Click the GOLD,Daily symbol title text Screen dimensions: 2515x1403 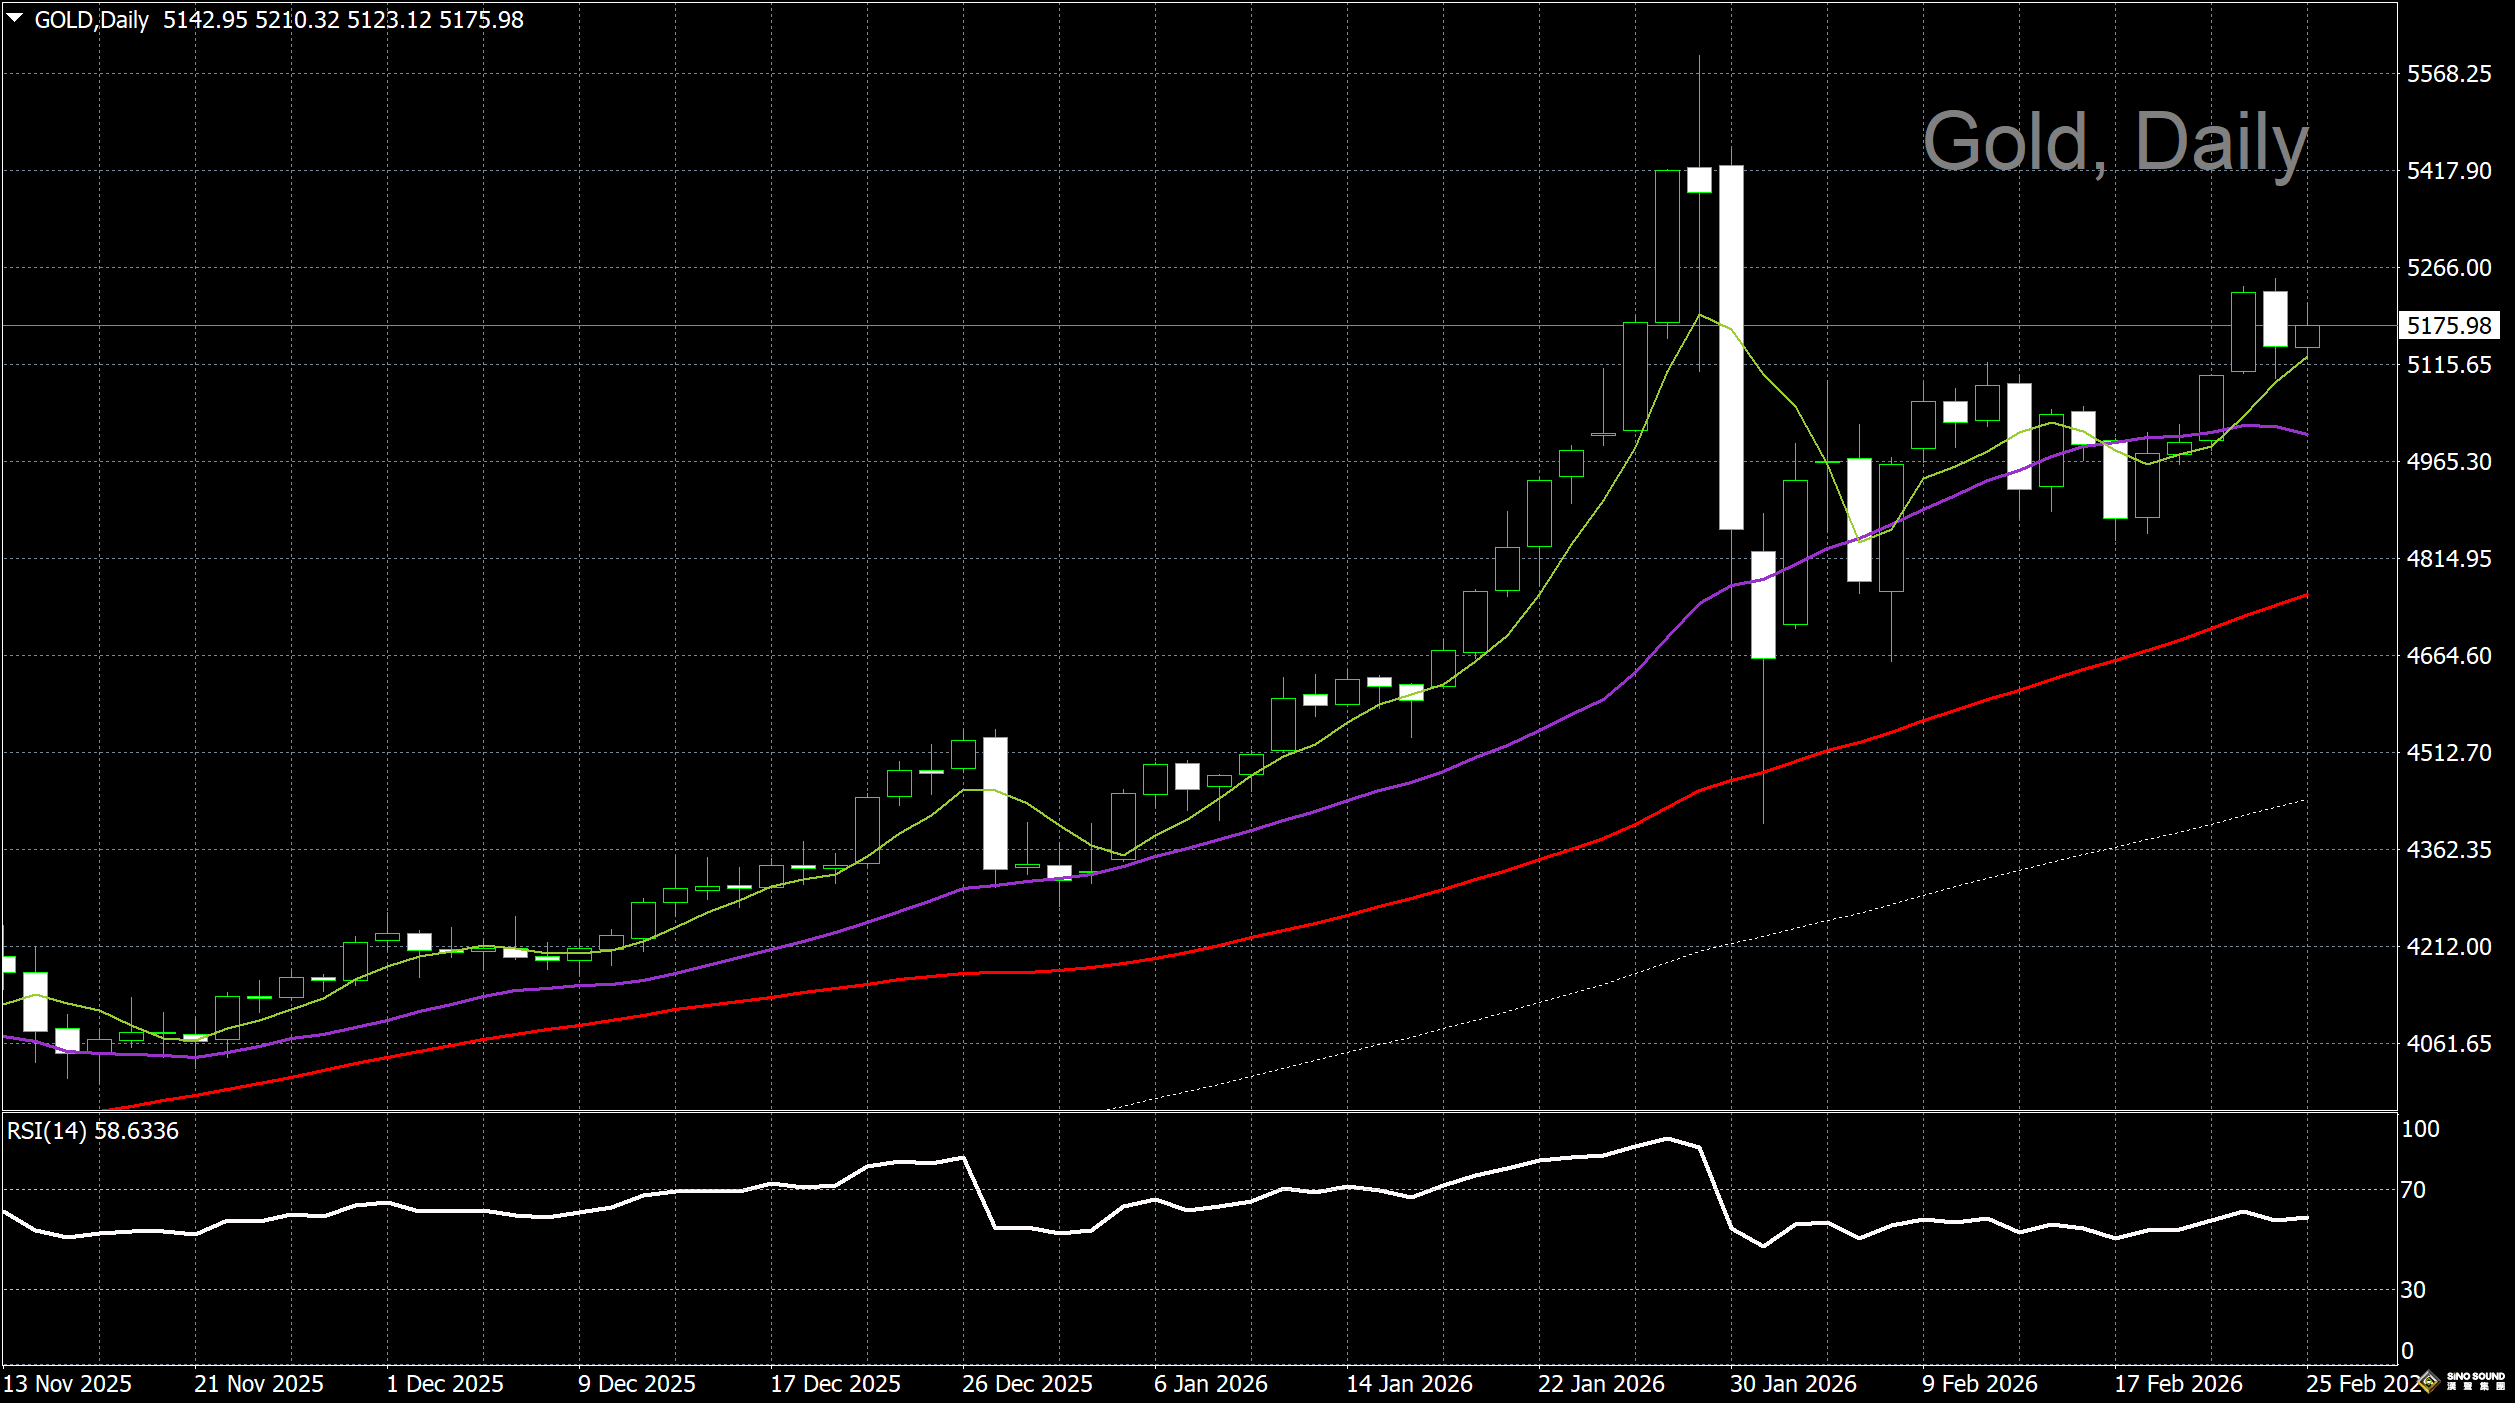coord(91,20)
